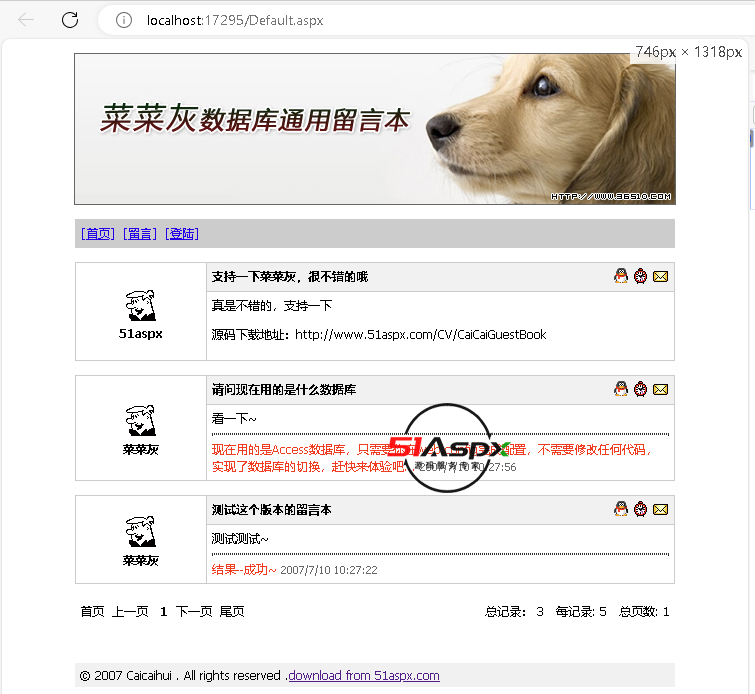Click the avatar above 51aspx username
Screen dimensions: 755x694
pyautogui.click(x=141, y=305)
